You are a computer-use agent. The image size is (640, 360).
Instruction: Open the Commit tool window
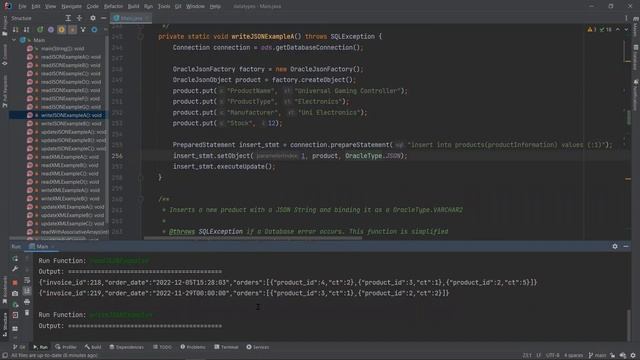[4, 55]
